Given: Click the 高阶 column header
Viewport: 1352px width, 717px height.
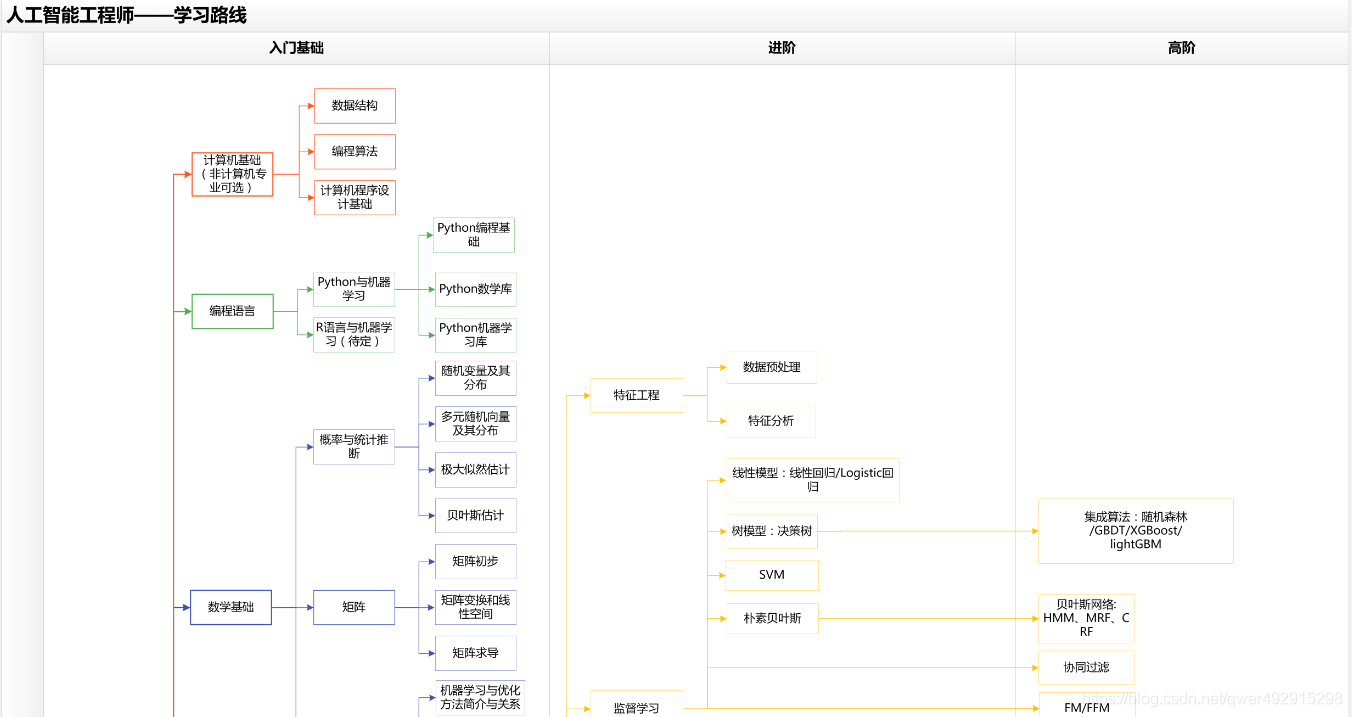Looking at the screenshot, I should click(1182, 48).
